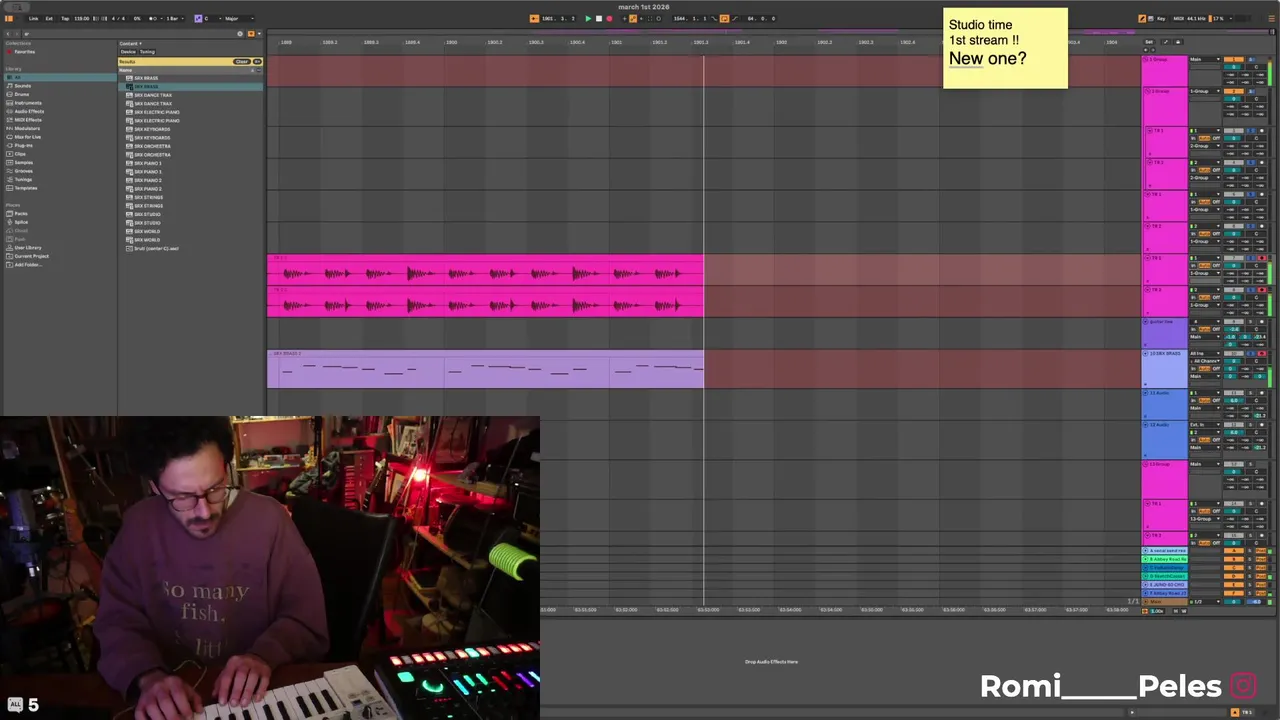1280x720 pixels.
Task: Open the Plug-ins browser category
Action: coord(21,145)
